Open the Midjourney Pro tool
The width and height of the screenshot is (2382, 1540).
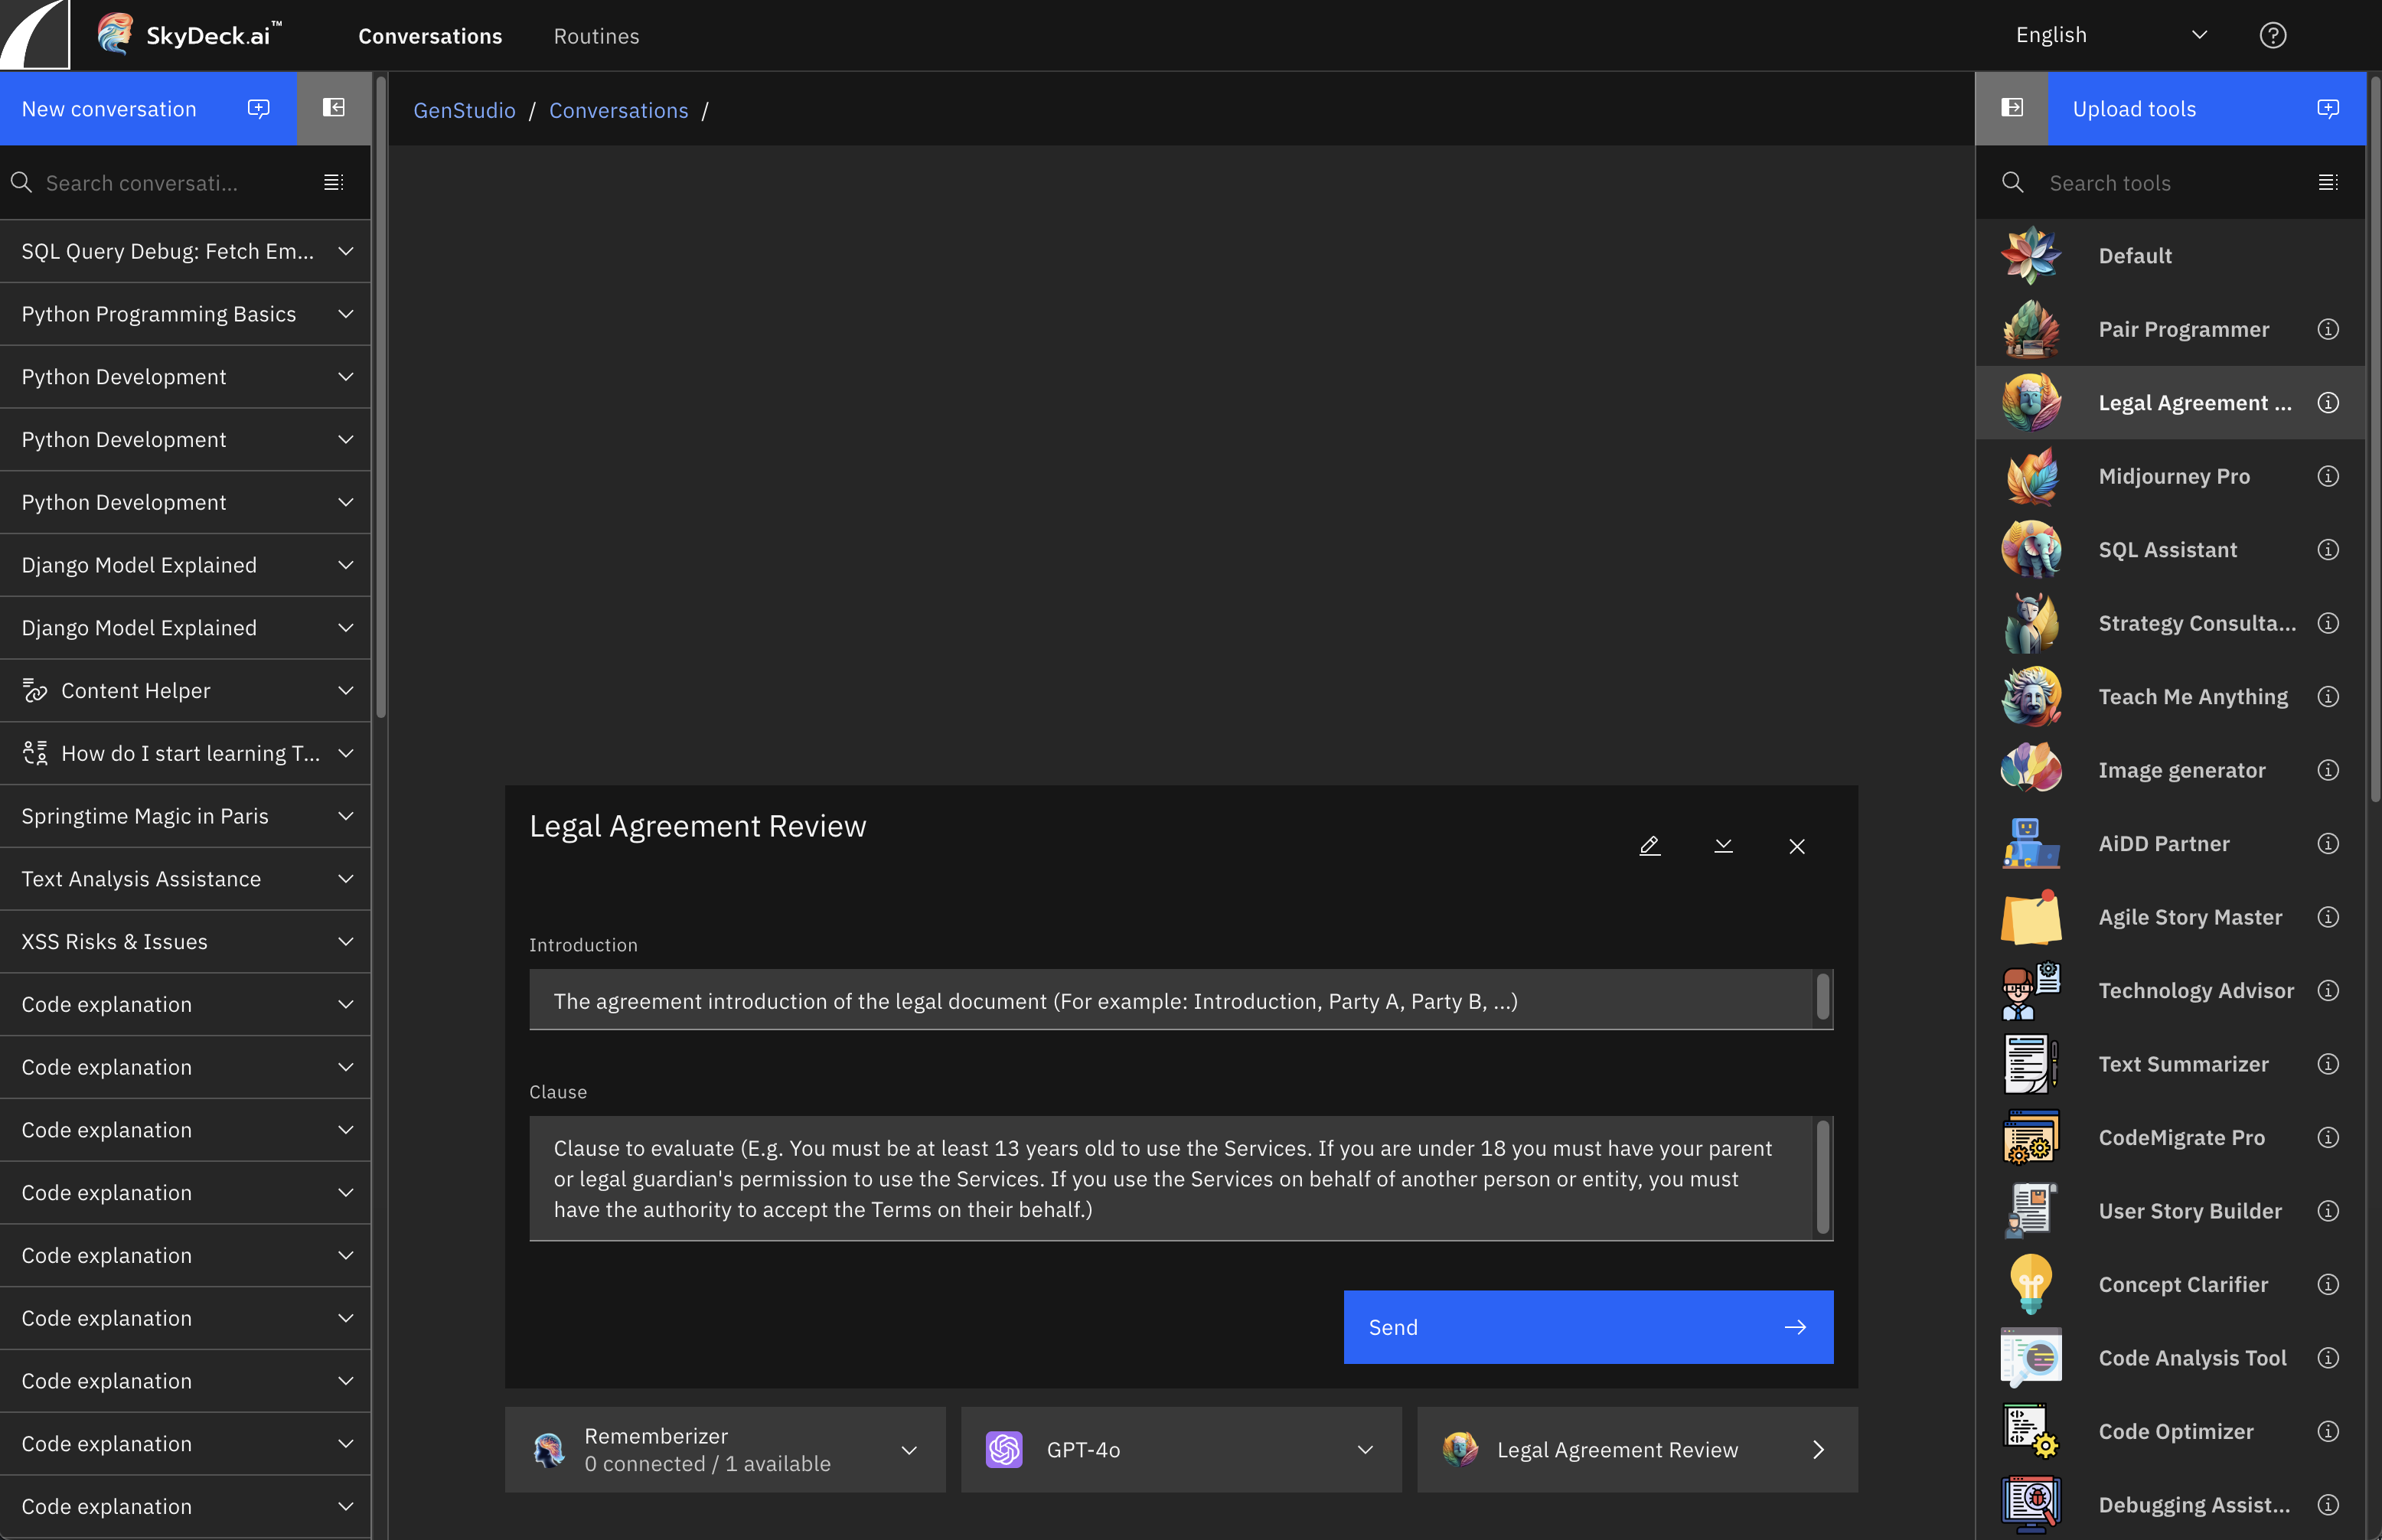[x=2174, y=476]
